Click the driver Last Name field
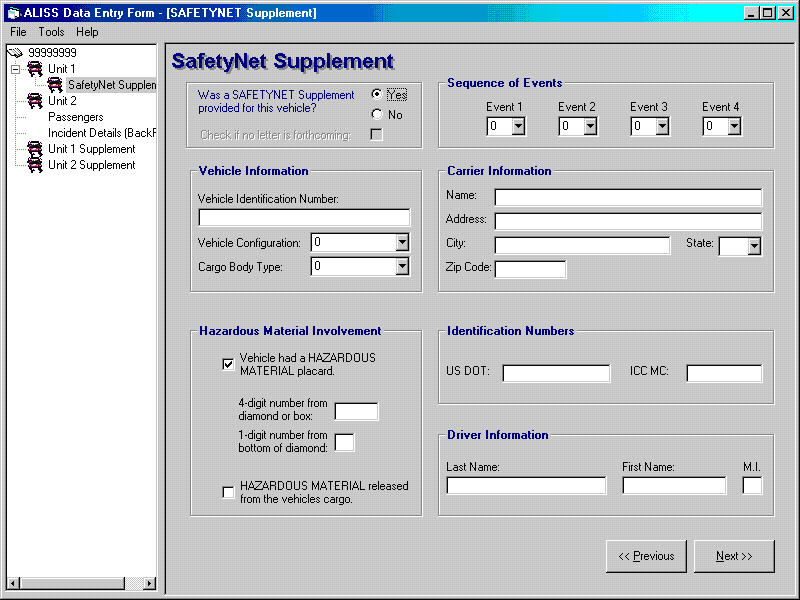 [526, 485]
